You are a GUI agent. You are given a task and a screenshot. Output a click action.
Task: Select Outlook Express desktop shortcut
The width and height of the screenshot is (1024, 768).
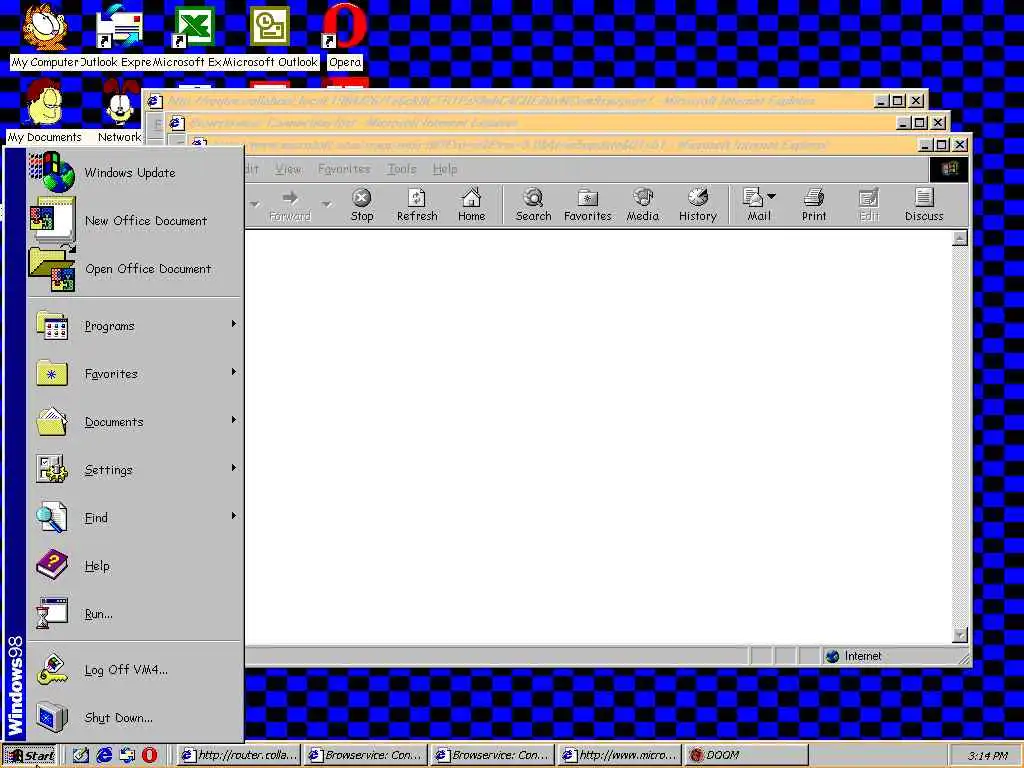coord(118,36)
